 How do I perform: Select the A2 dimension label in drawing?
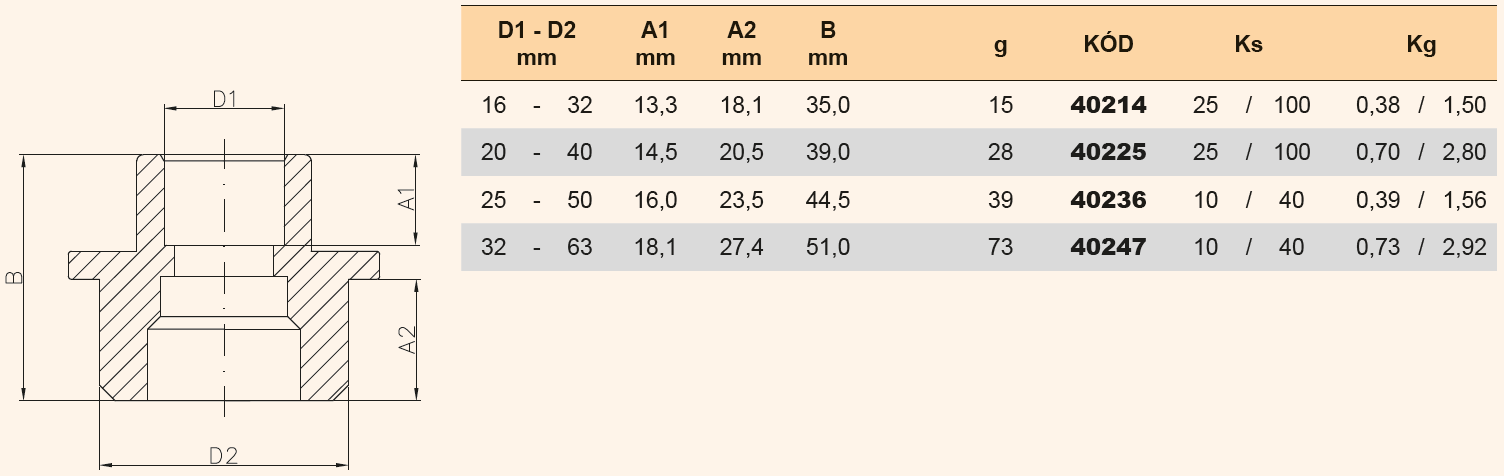407,339
